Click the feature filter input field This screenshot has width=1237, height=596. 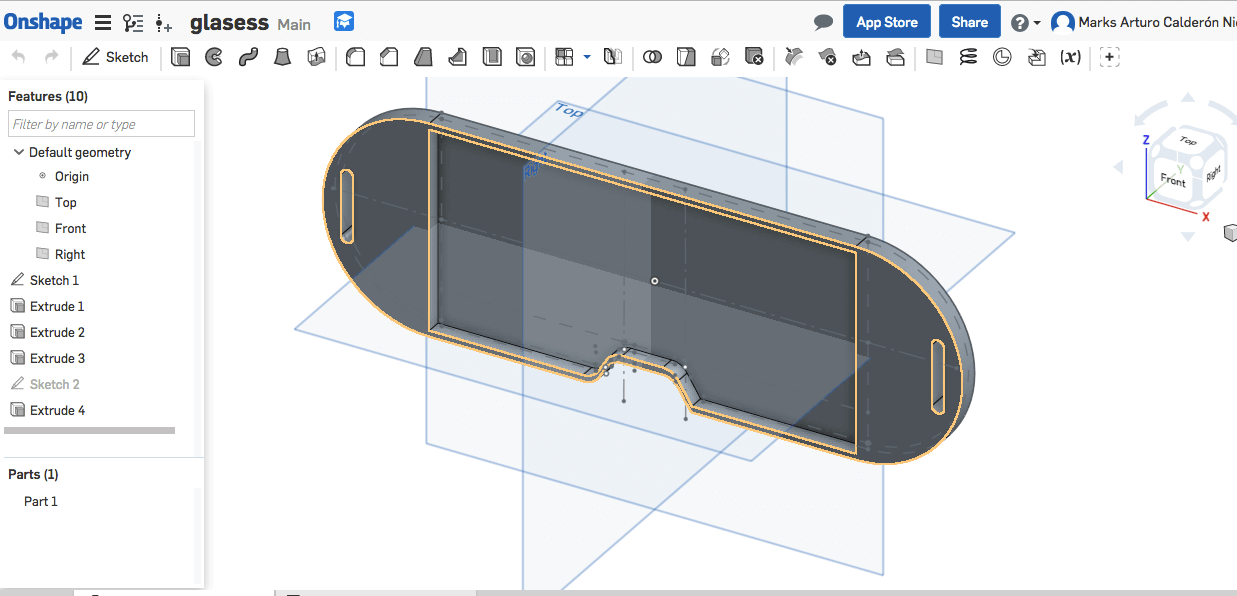(x=100, y=123)
